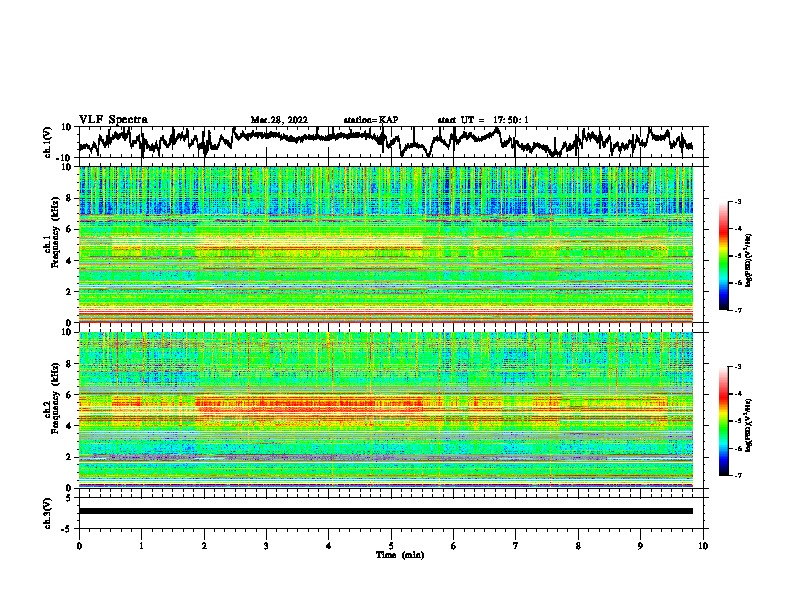The image size is (792, 612).
Task: Click the "2" tick on Time axis
Action: point(204,546)
